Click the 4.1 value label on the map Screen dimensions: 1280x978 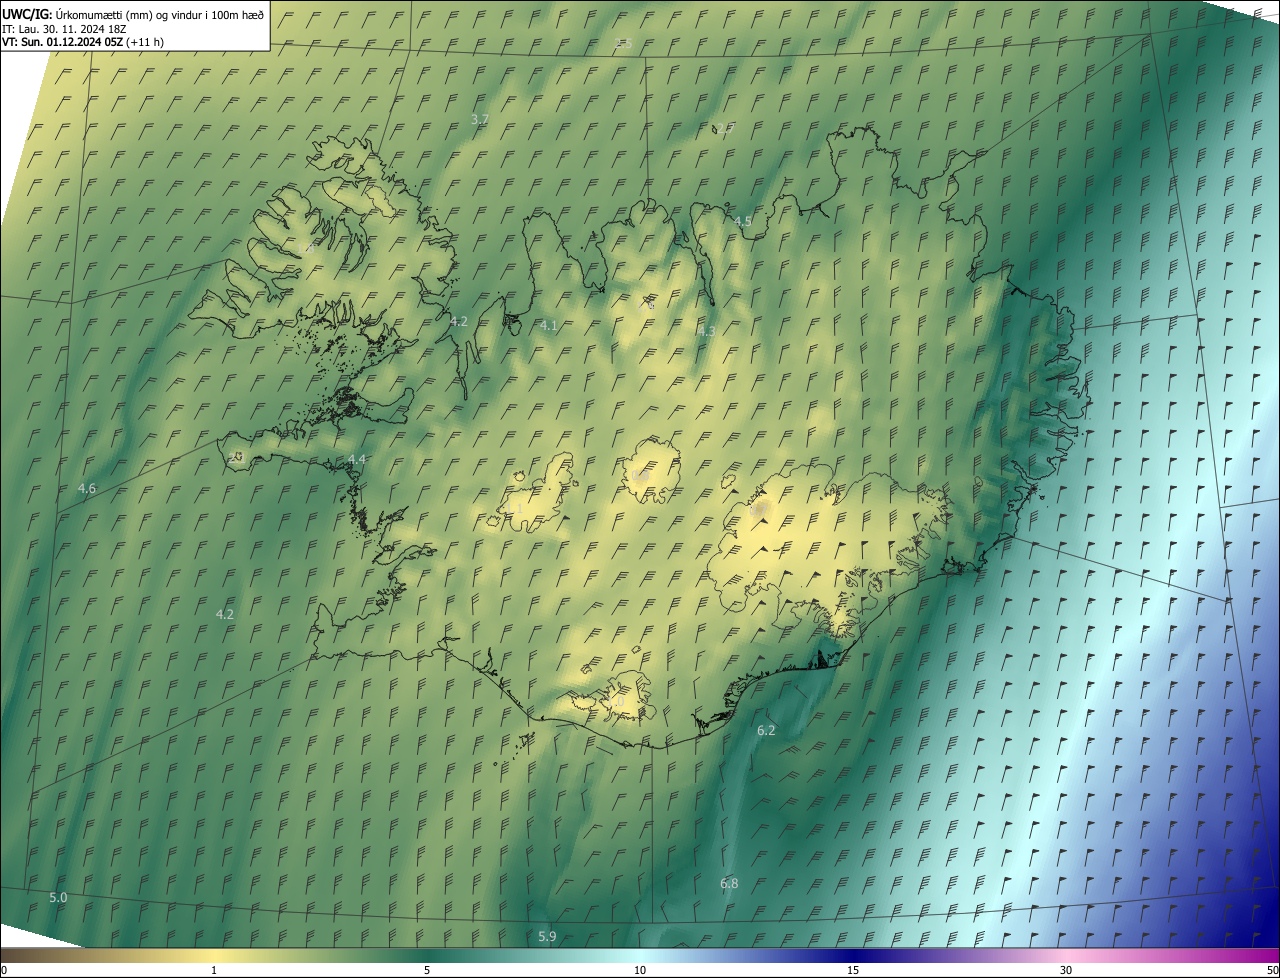pyautogui.click(x=548, y=325)
